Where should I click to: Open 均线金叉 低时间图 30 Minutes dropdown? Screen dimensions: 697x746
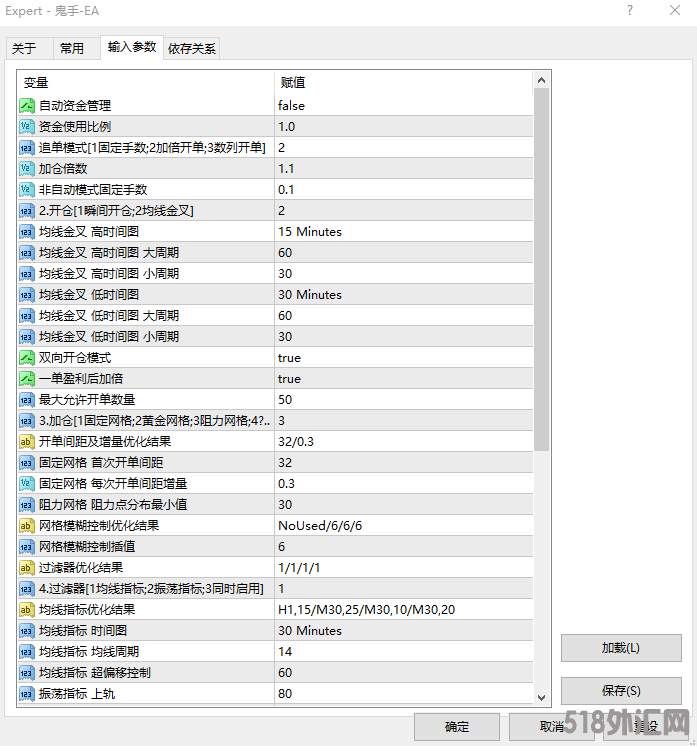[400, 294]
